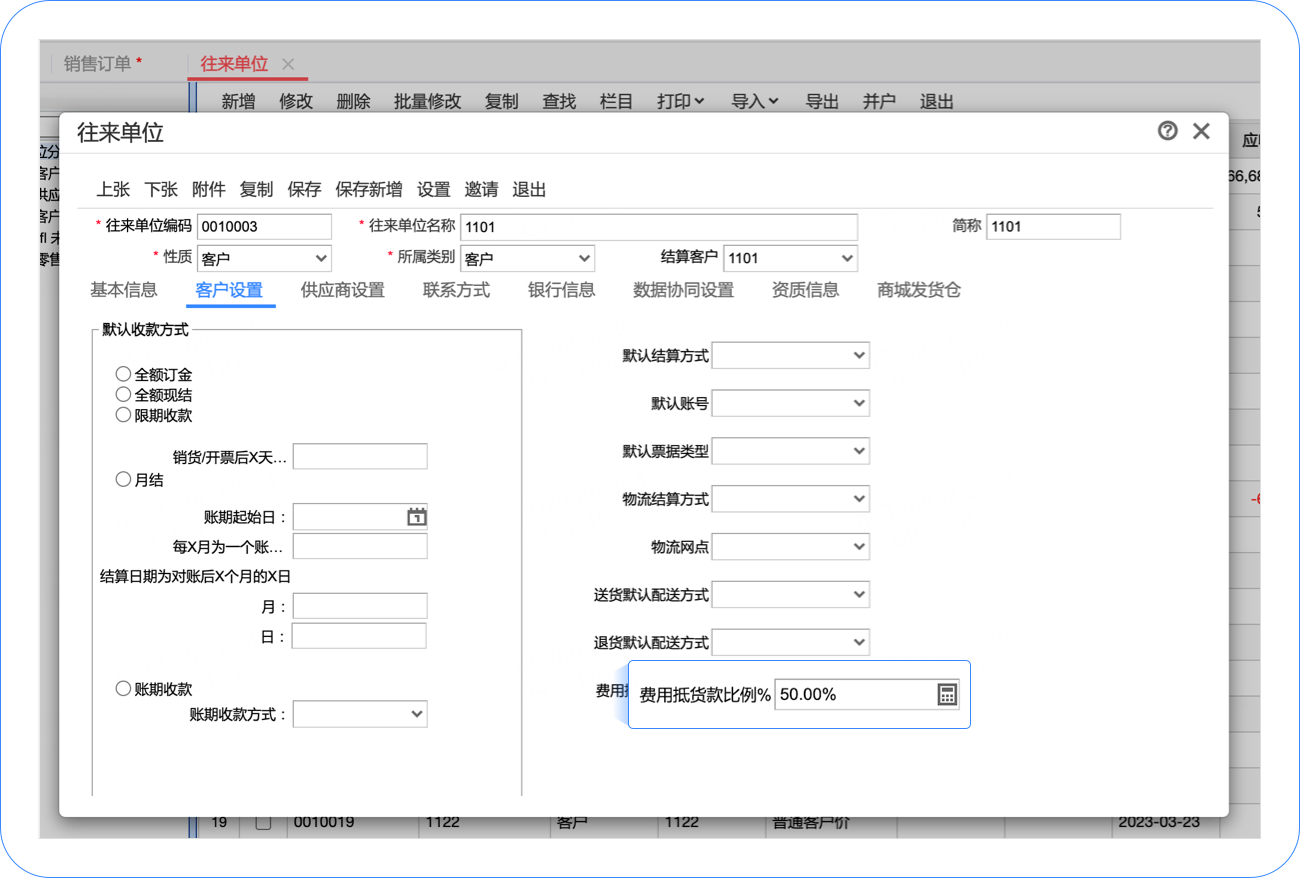The height and width of the screenshot is (878, 1300).
Task: Switch to the 销售订单 tab
Action: pyautogui.click(x=98, y=64)
